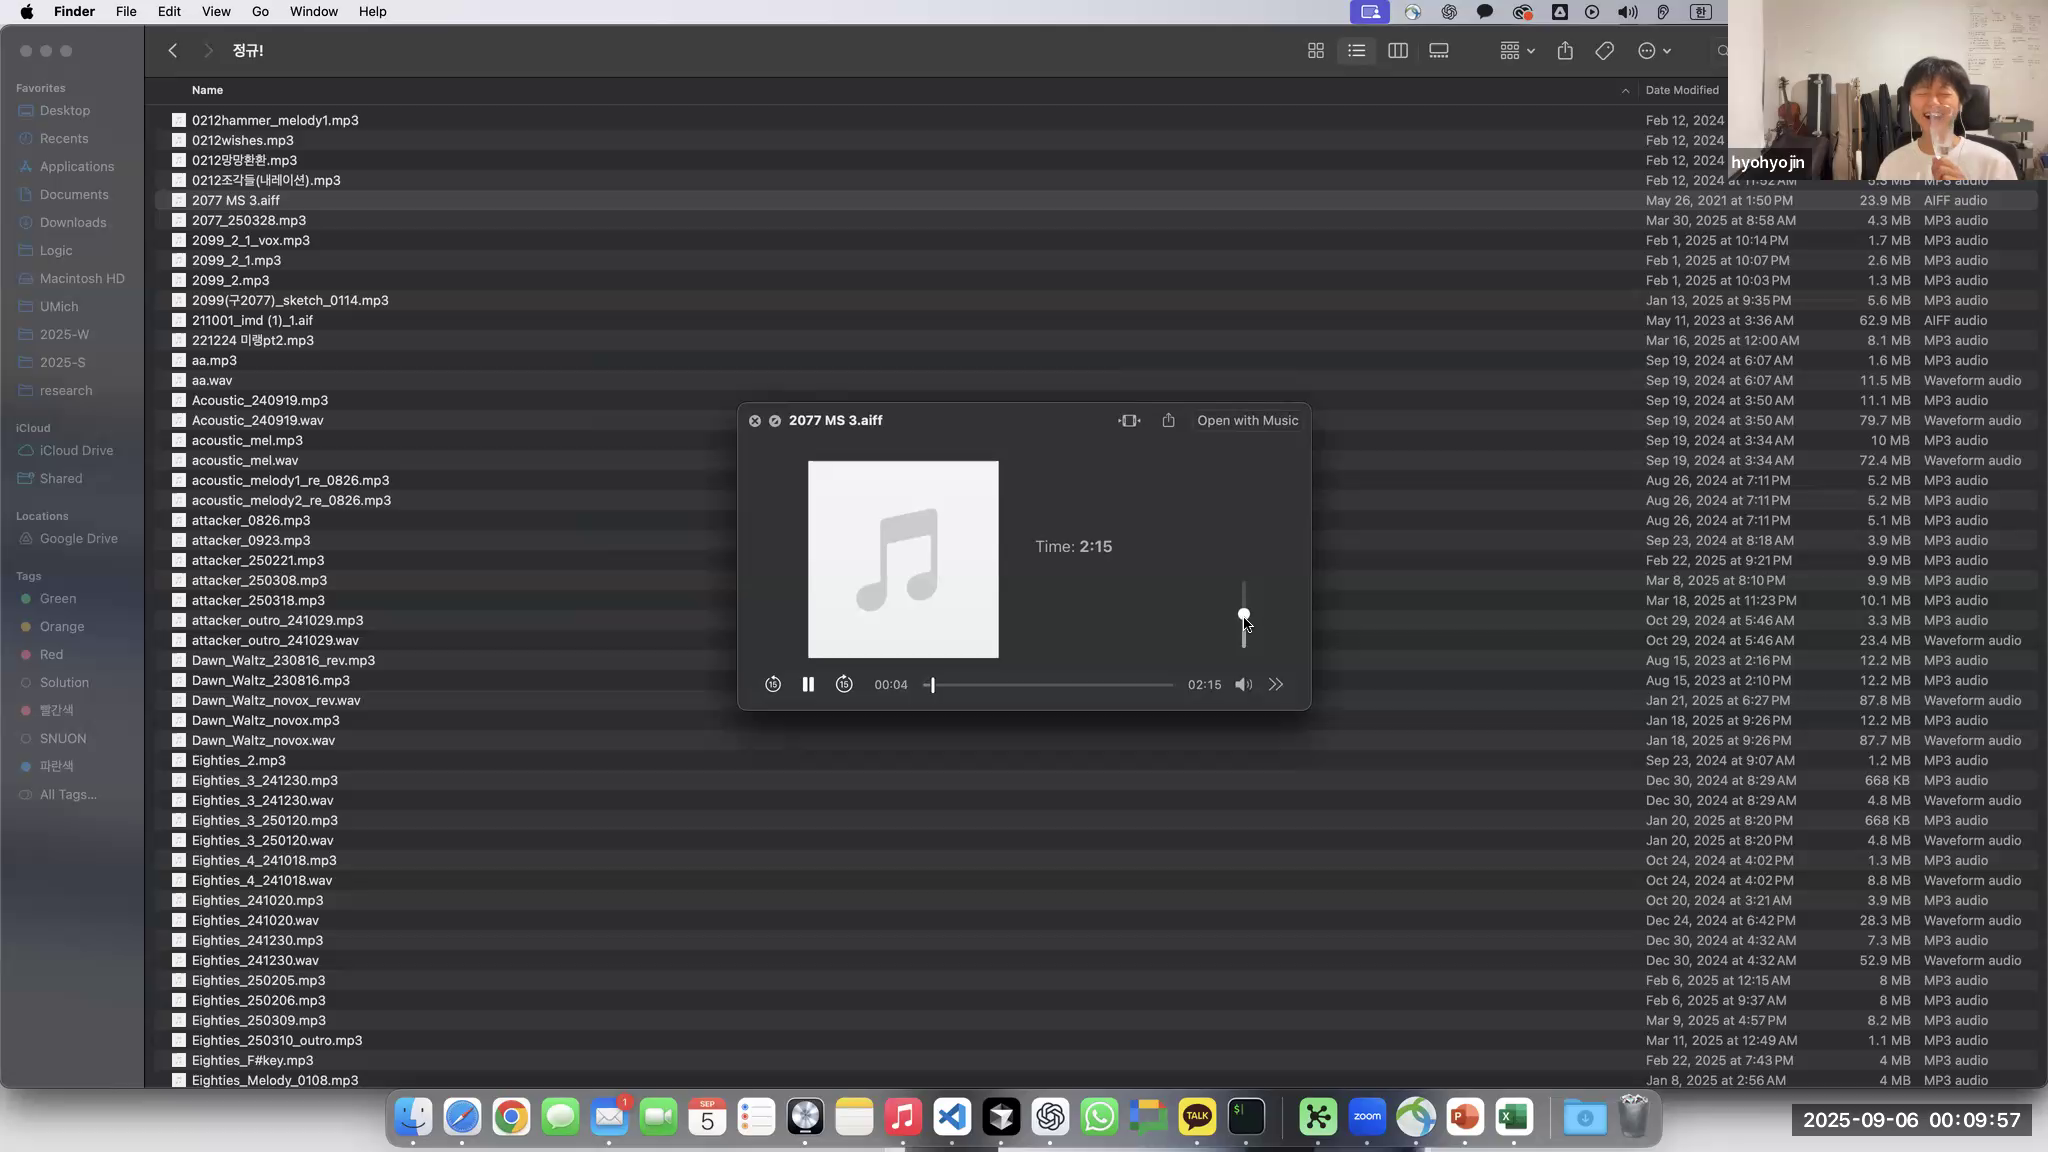
Task: Switch Finder to icon view
Action: (x=1316, y=51)
